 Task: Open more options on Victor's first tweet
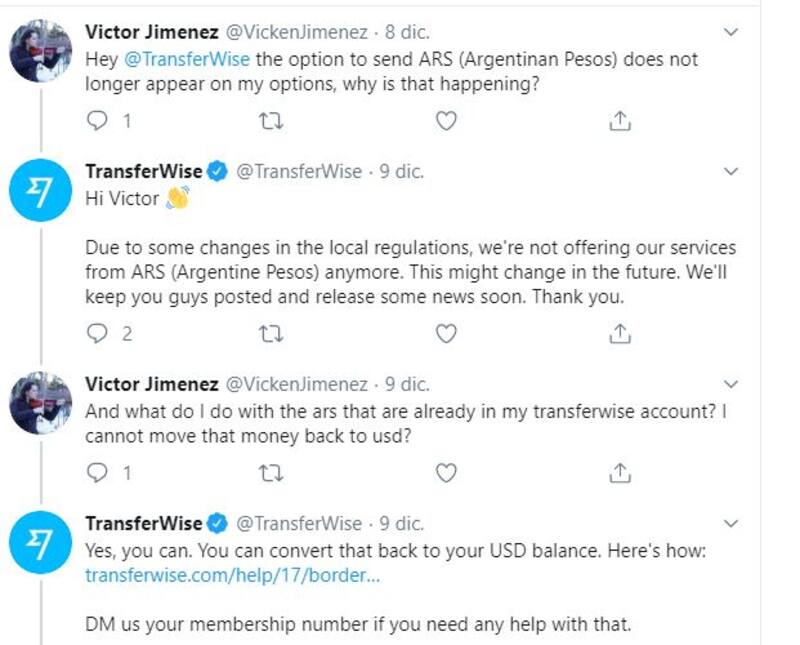731,32
